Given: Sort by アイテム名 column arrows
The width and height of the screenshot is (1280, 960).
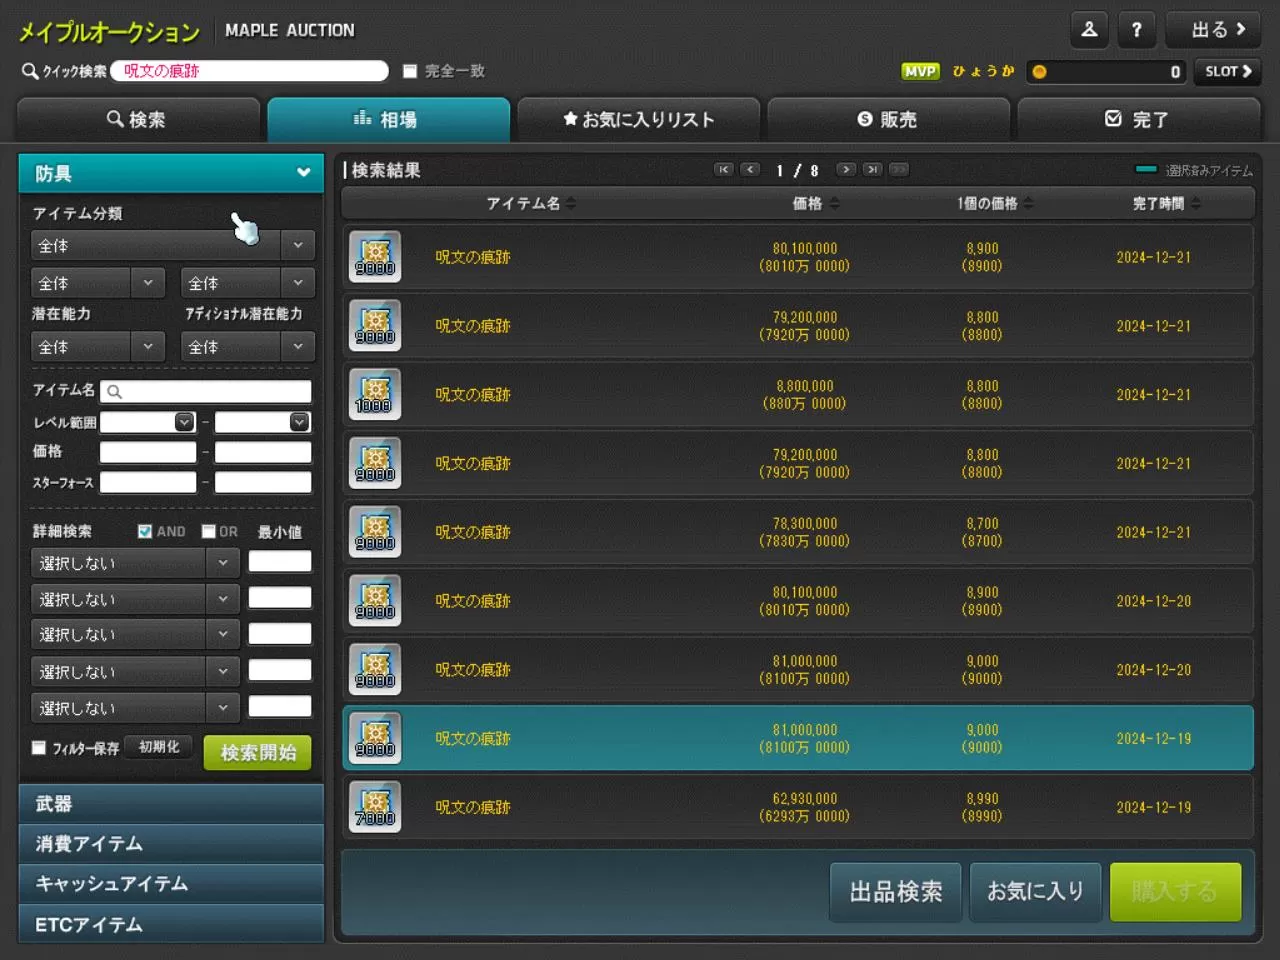Looking at the screenshot, I should [571, 203].
